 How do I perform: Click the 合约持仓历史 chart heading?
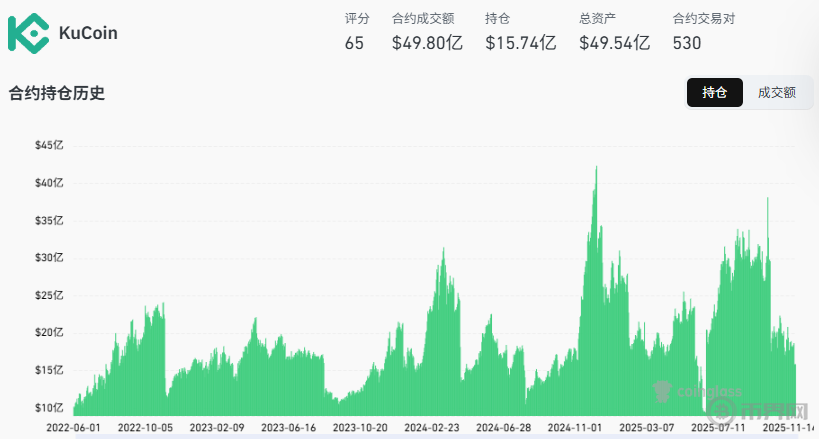coord(57,93)
